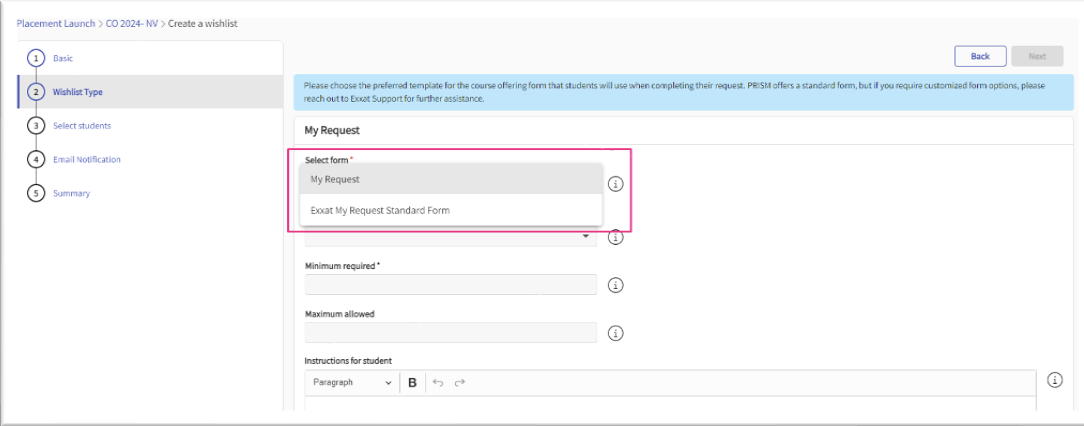This screenshot has height=426, width=1084.
Task: Open the Select students step
Action: pos(81,125)
